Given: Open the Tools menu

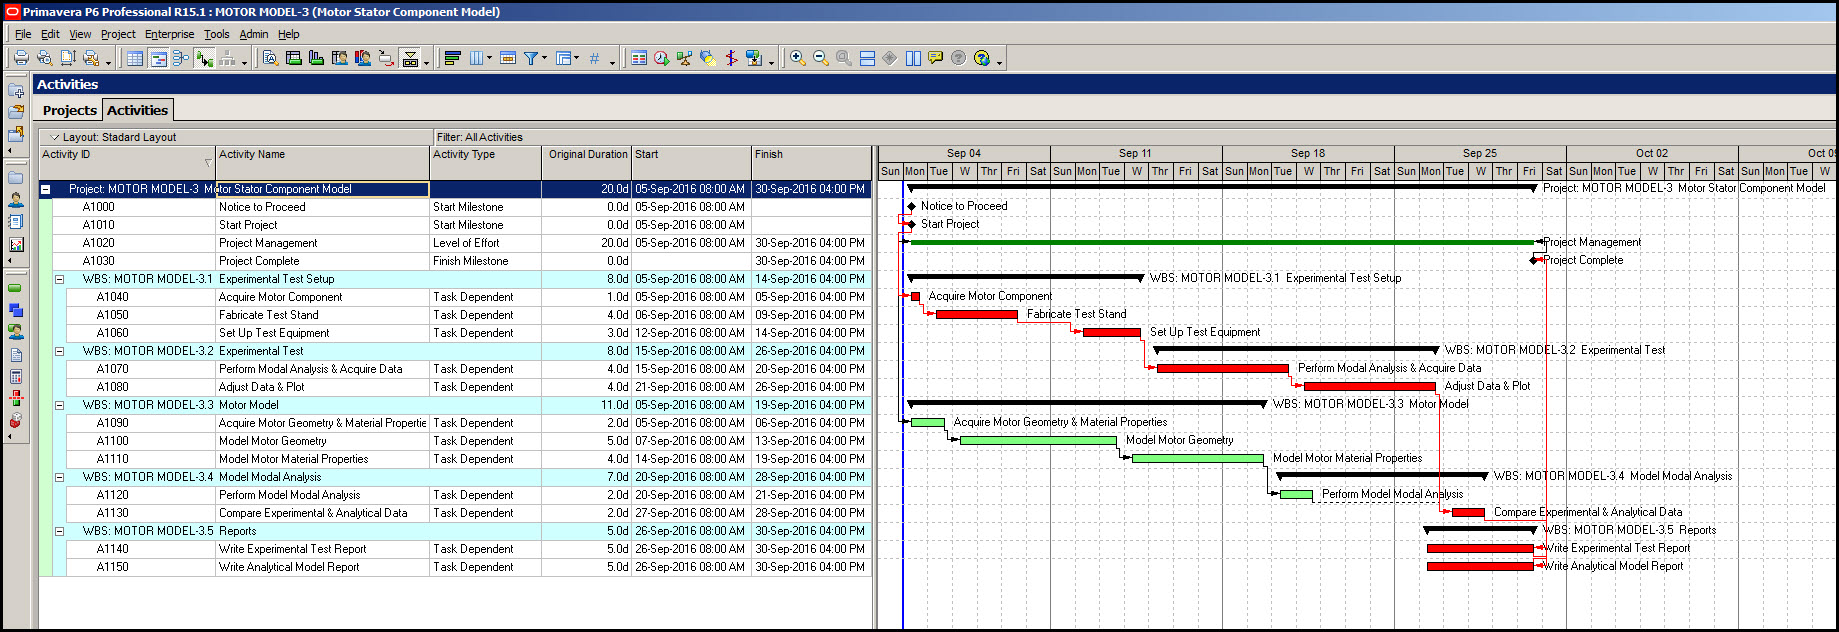Looking at the screenshot, I should tap(217, 34).
